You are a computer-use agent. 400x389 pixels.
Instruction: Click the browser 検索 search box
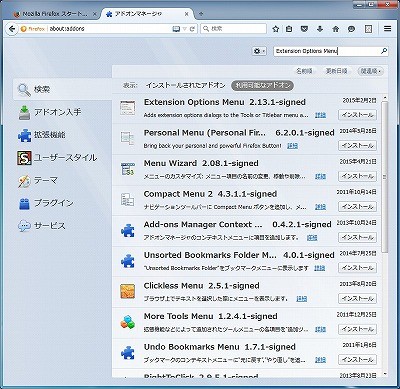click(x=233, y=29)
